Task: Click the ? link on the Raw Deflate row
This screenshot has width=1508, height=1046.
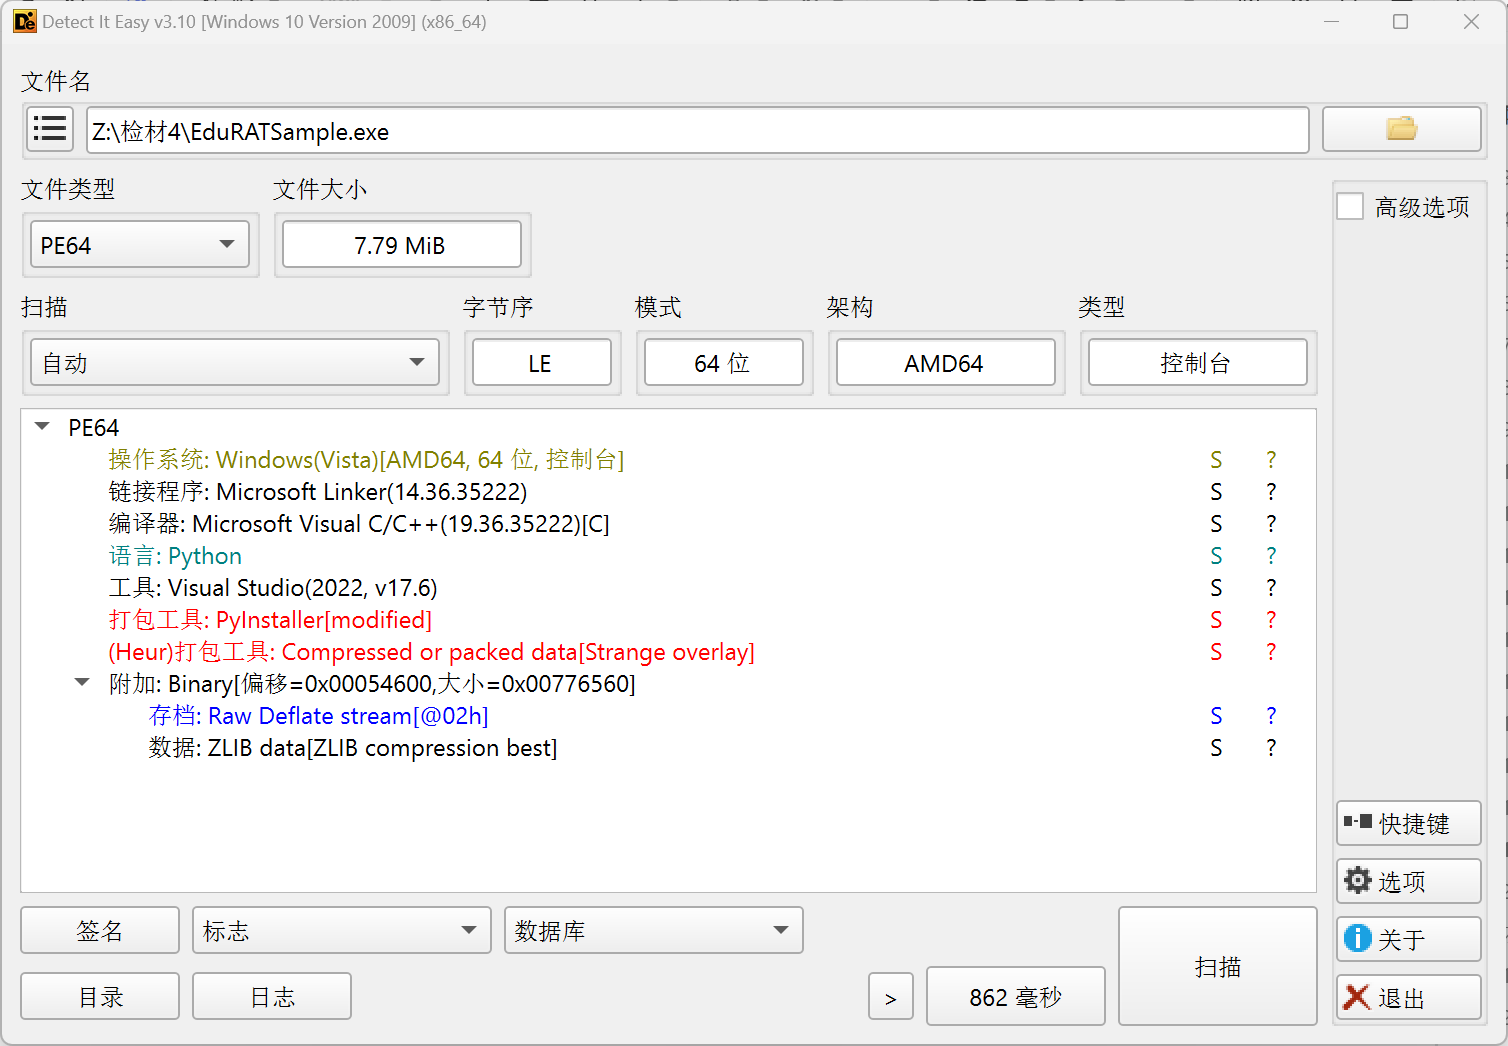Action: click(x=1271, y=715)
